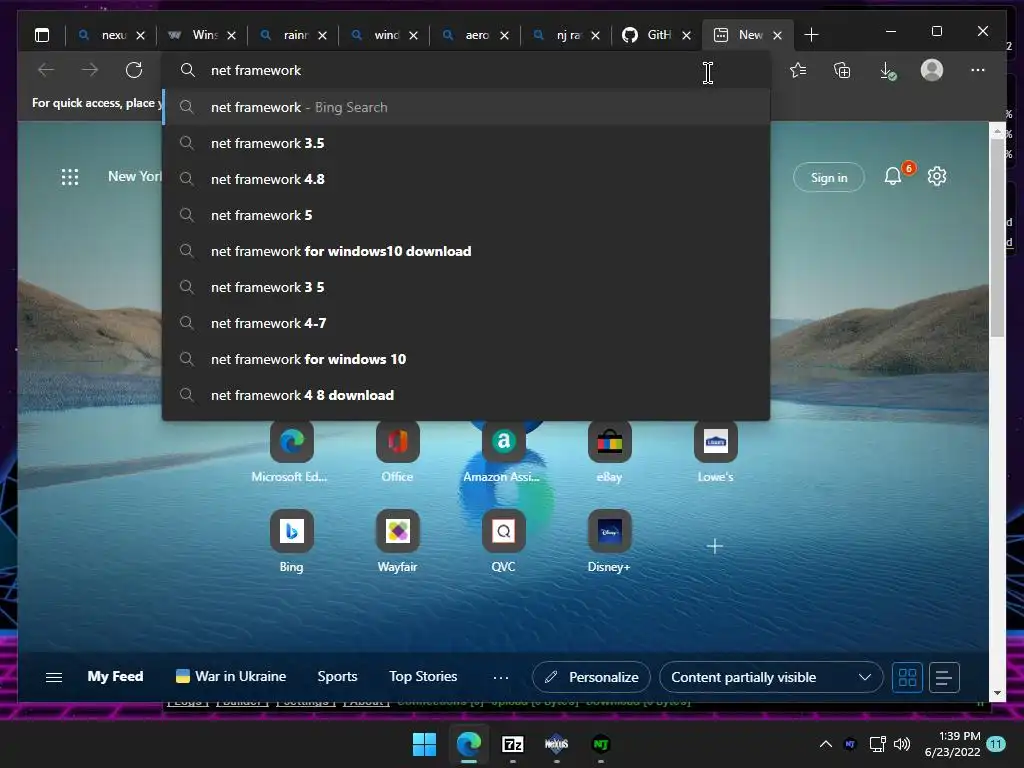Click the page vertical scrollbar thumb
Image resolution: width=1024 pixels, height=768 pixels.
coord(997,238)
